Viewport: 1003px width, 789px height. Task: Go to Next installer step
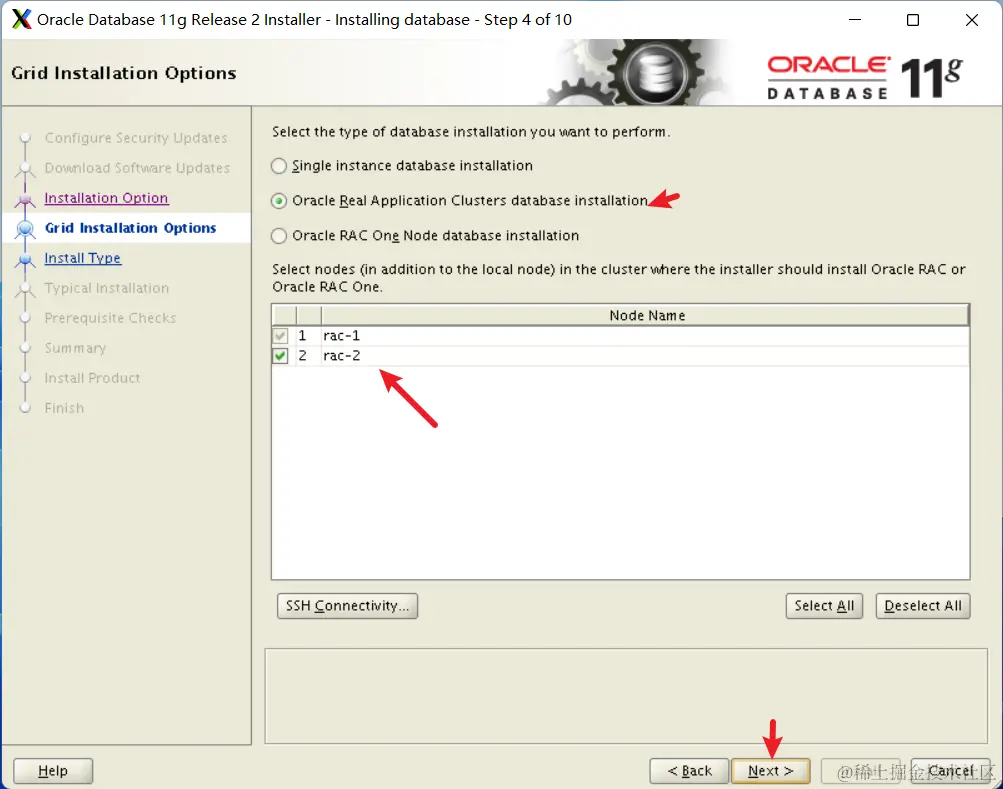click(x=770, y=771)
